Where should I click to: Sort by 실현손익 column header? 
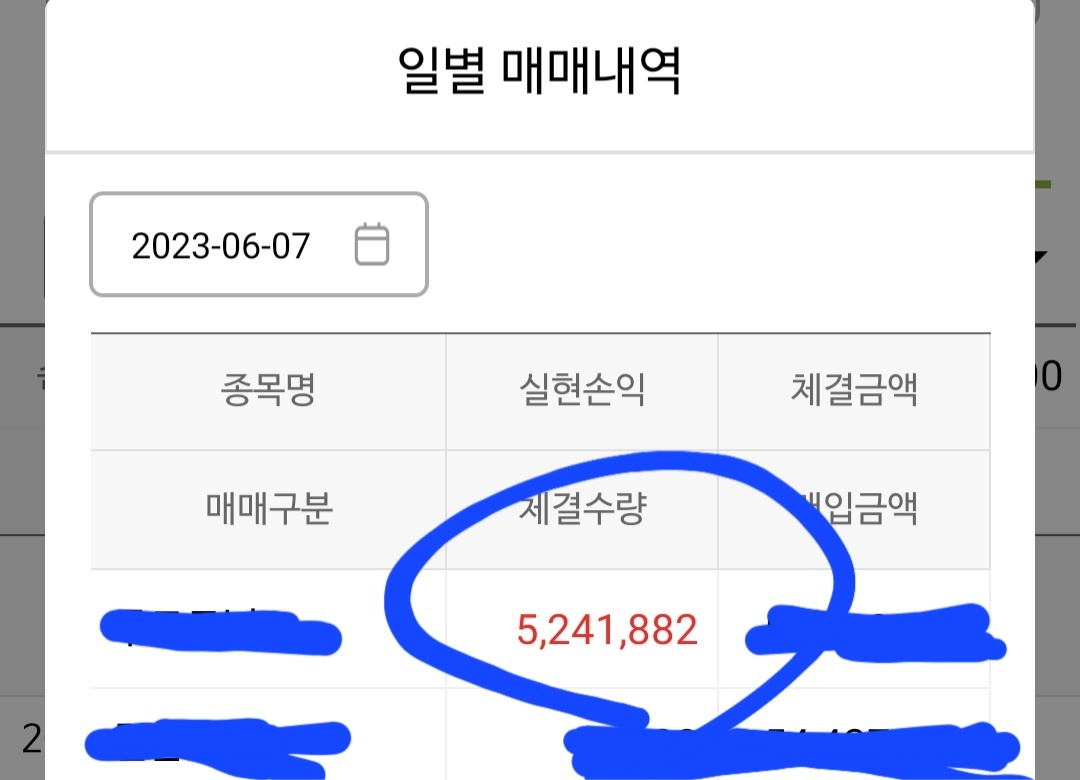(582, 390)
